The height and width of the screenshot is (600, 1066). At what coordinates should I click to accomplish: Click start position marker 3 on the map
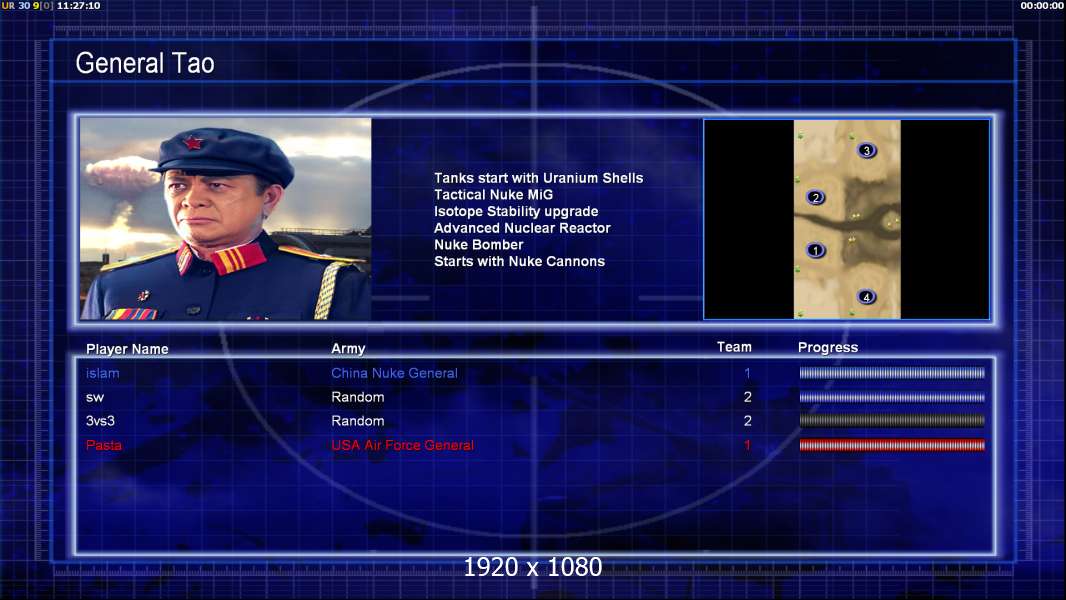pyautogui.click(x=866, y=150)
